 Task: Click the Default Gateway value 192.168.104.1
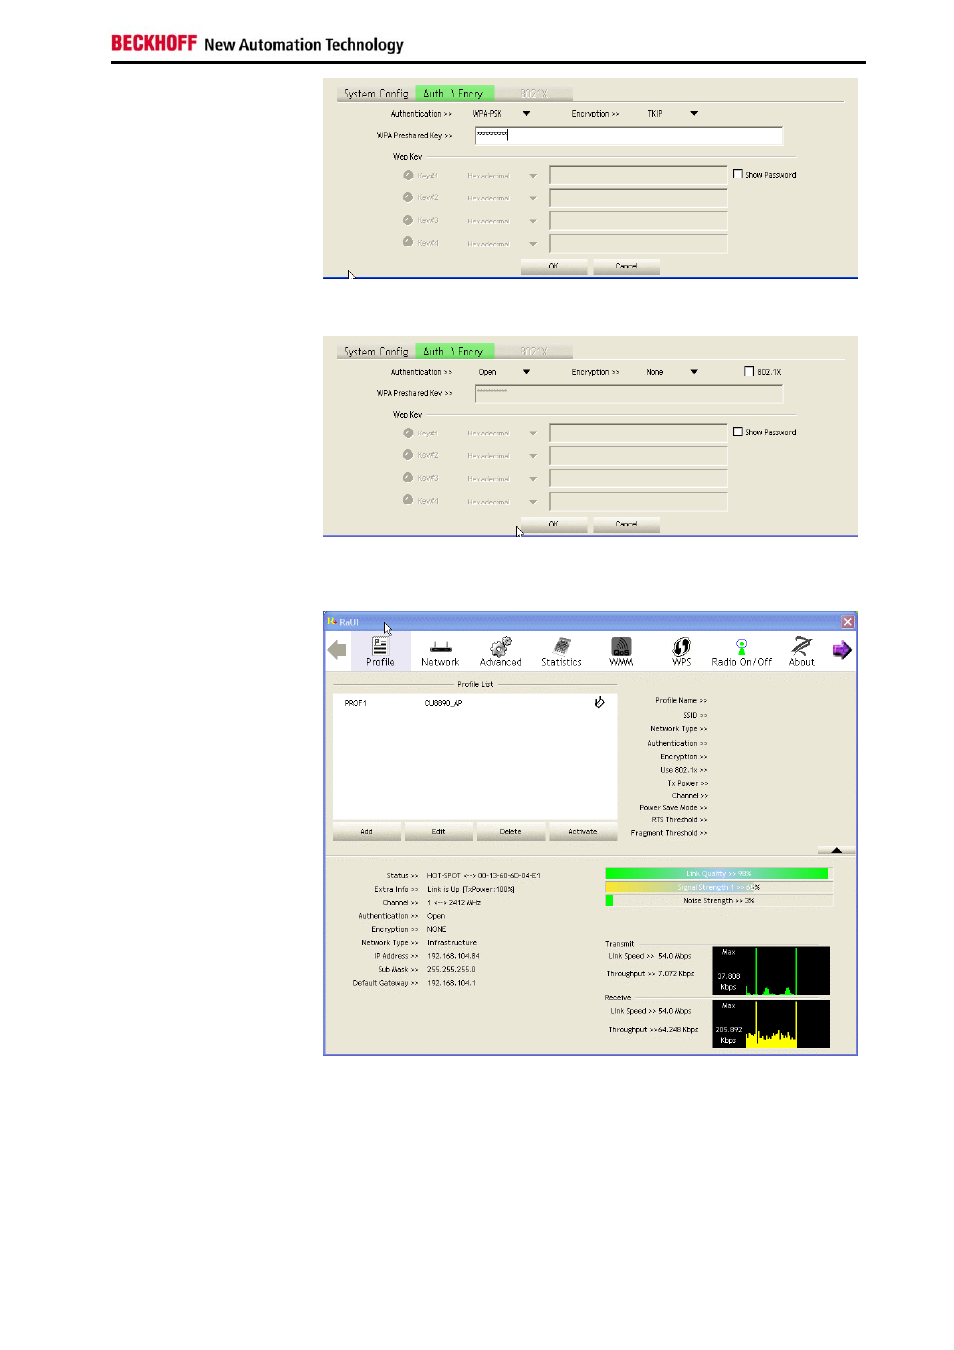[x=451, y=983]
